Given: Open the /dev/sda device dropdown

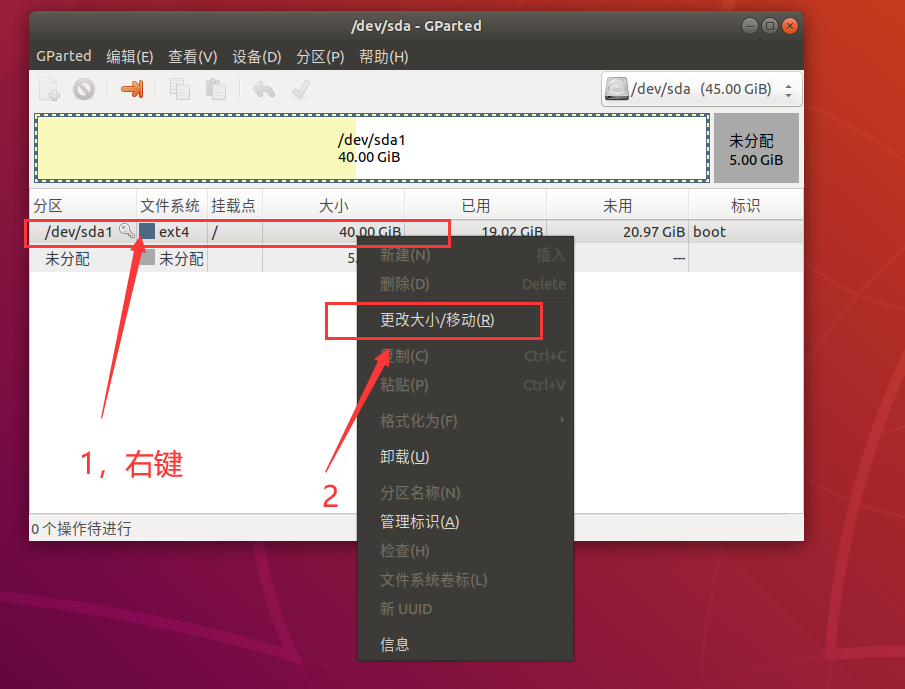Looking at the screenshot, I should coord(701,89).
